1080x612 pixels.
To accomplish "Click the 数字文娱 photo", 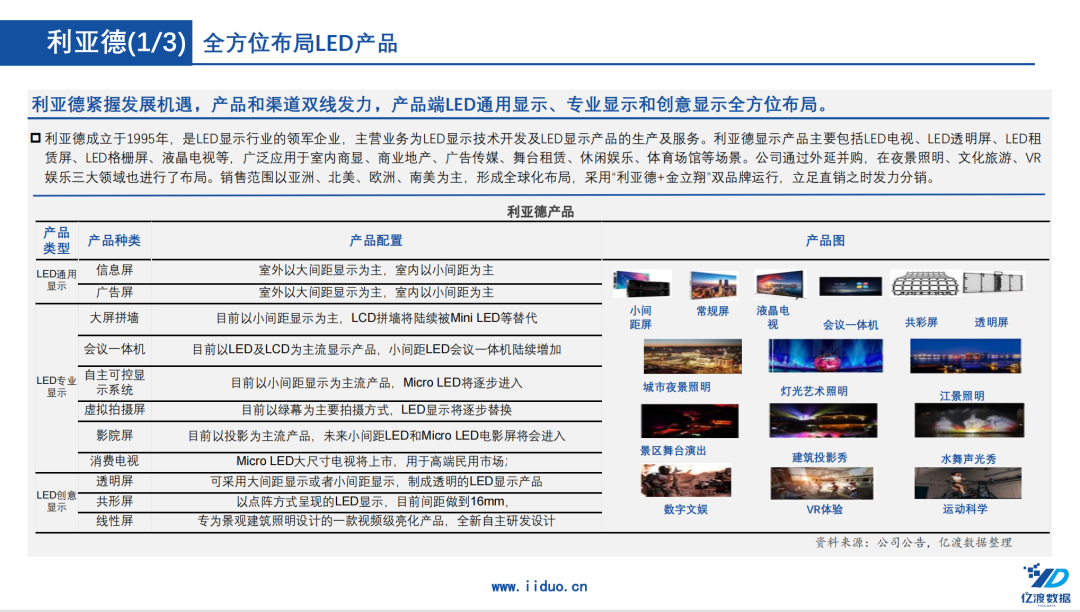I will [685, 481].
